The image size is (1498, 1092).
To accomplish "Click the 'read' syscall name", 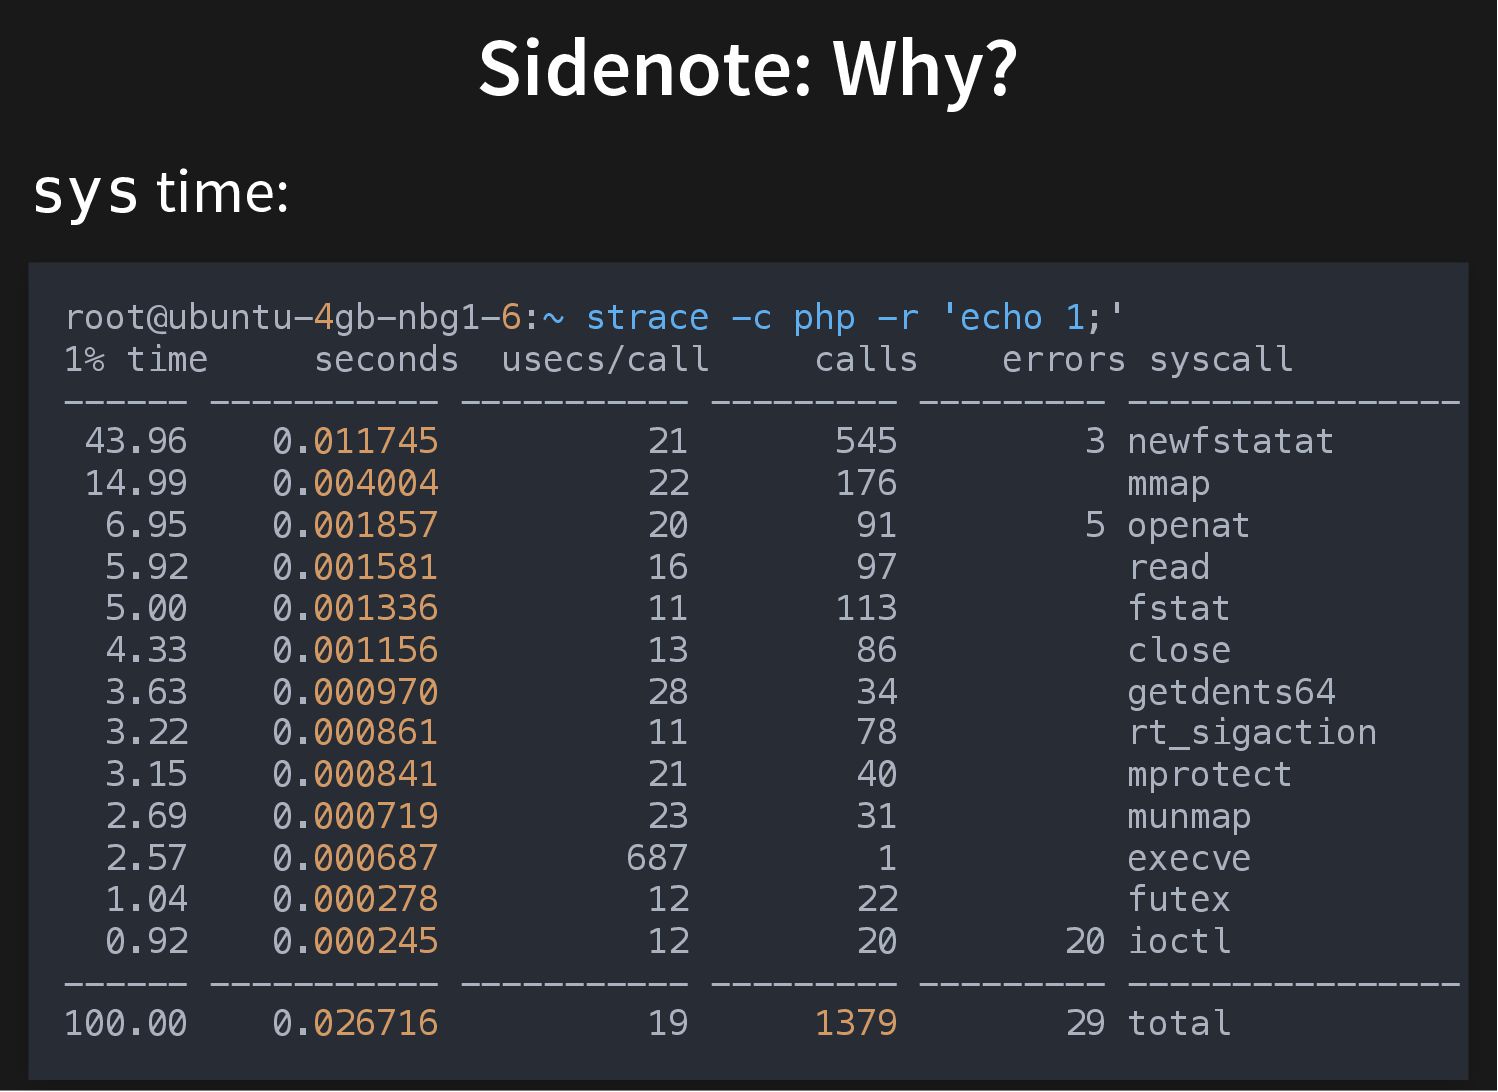I will click(x=1169, y=568).
